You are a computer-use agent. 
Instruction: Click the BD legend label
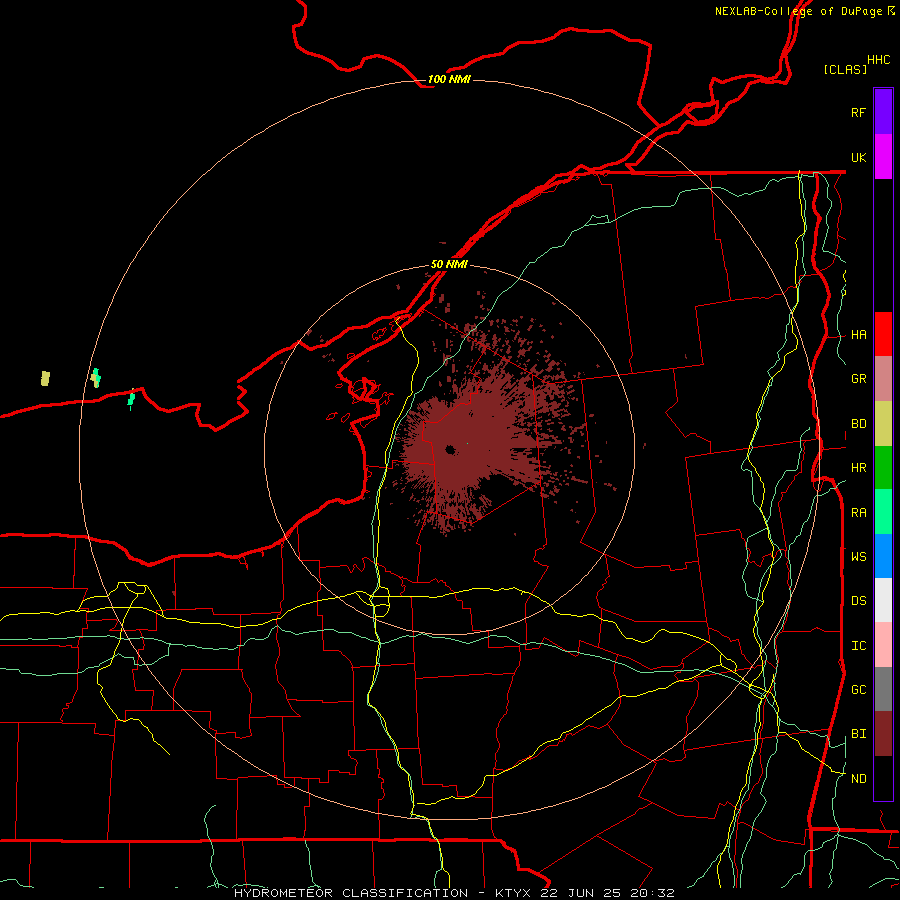[x=858, y=424]
